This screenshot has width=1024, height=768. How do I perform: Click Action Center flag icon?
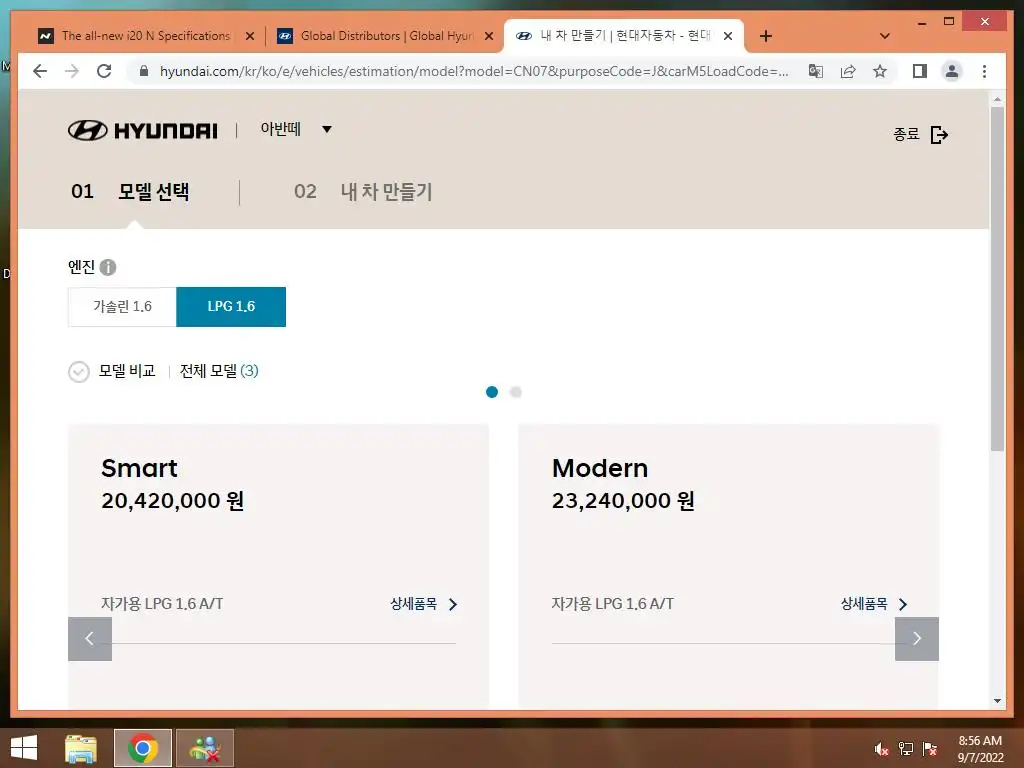[x=930, y=749]
